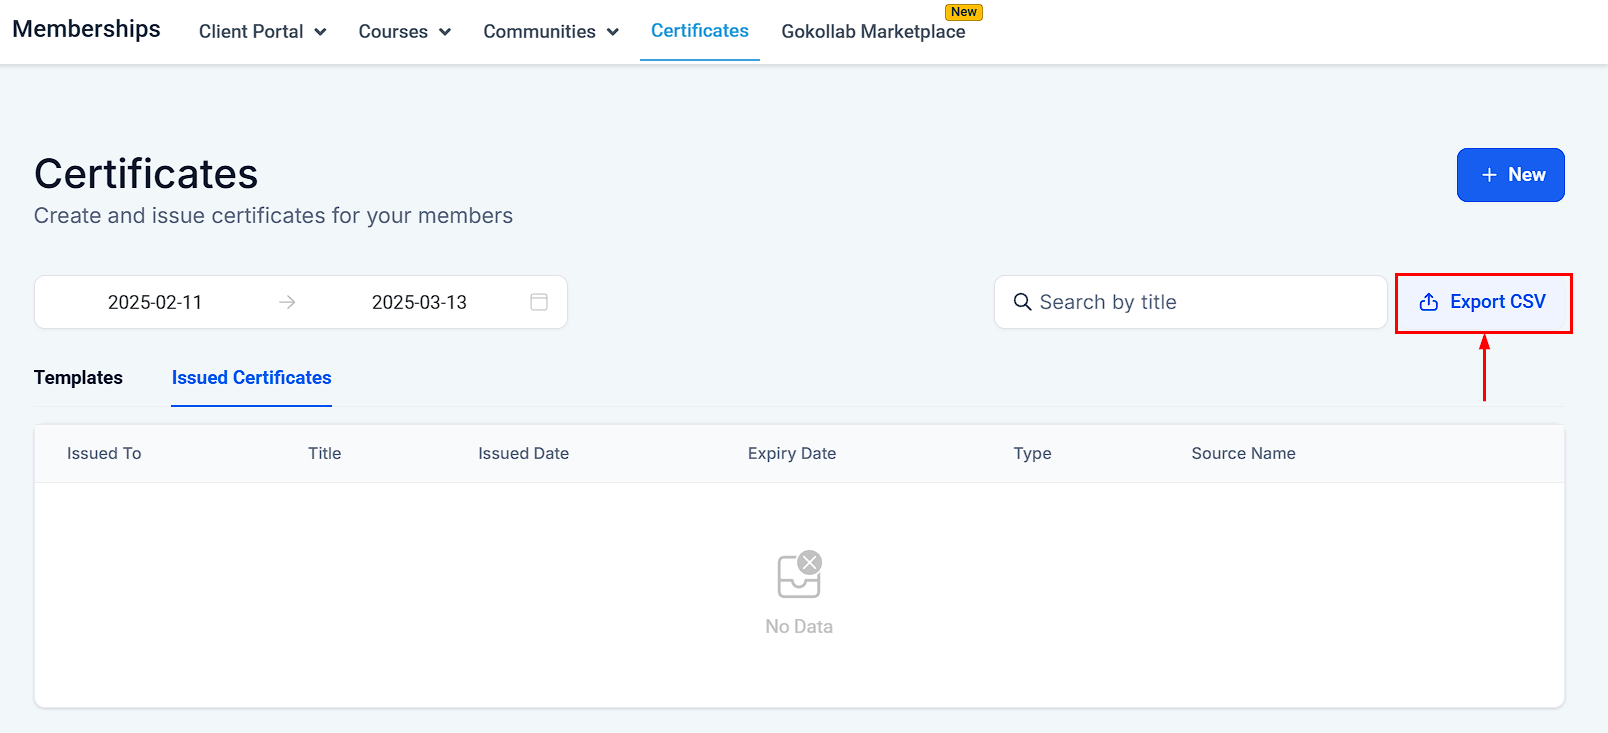Expand the Communities dropdown menu

(551, 32)
